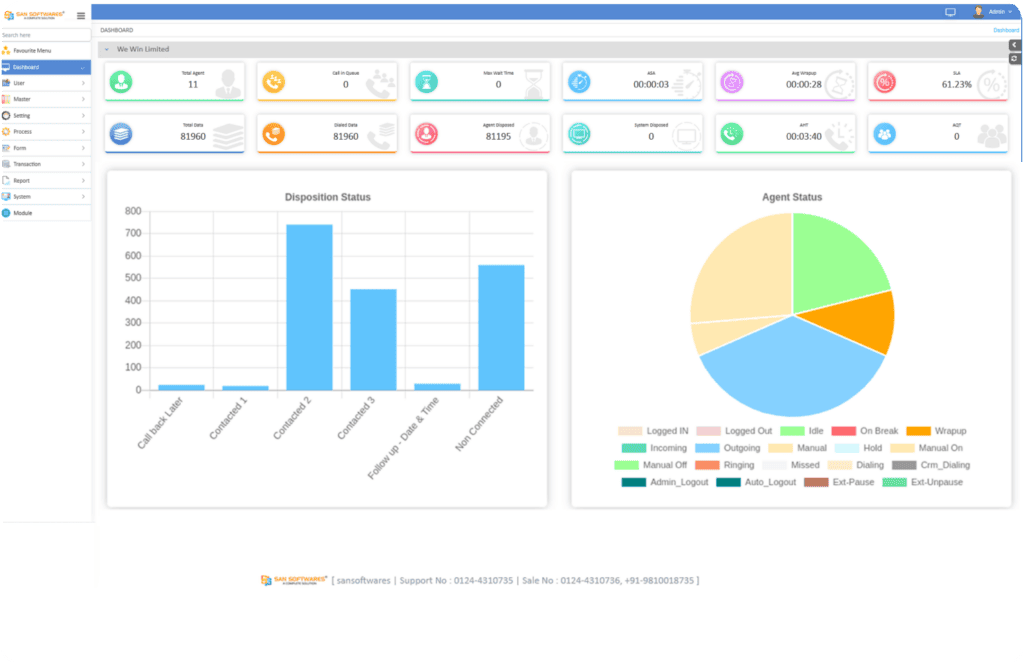Toggle the Ext-Pause legend swatch
1024x663 pixels.
pyautogui.click(x=816, y=482)
